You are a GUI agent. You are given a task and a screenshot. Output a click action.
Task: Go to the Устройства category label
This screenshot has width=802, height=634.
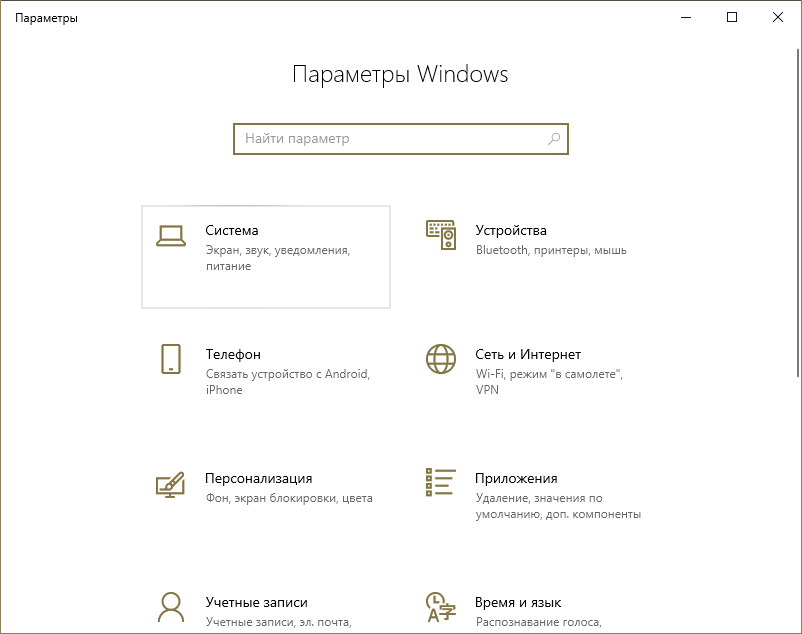pyautogui.click(x=511, y=230)
